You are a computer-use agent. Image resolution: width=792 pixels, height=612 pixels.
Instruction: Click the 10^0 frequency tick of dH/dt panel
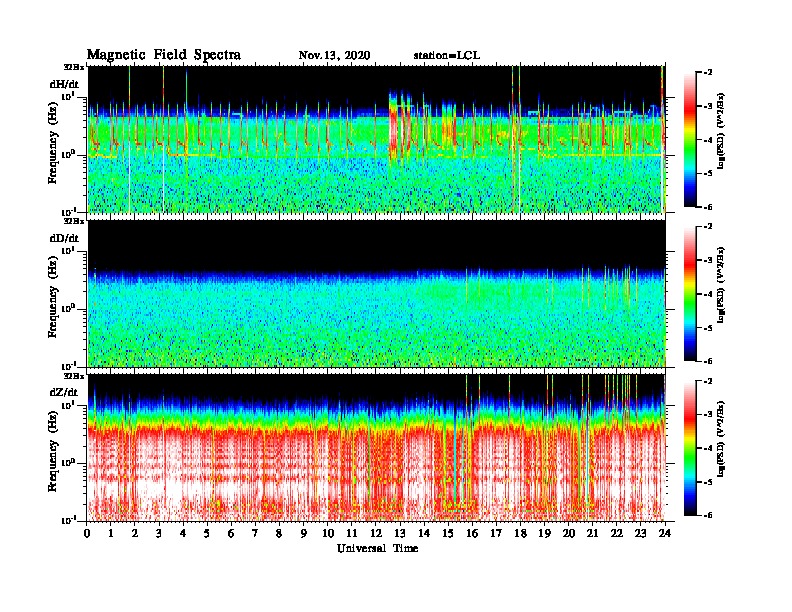pyautogui.click(x=69, y=154)
